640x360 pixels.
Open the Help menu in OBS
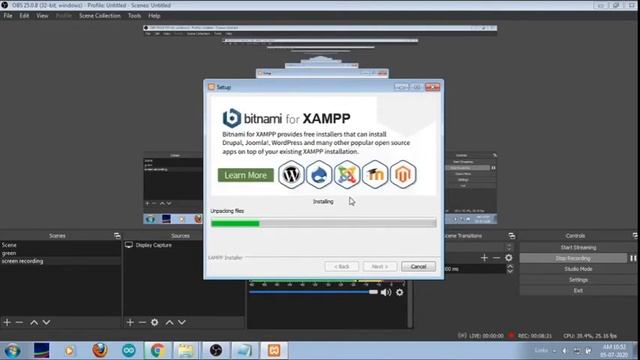point(154,16)
